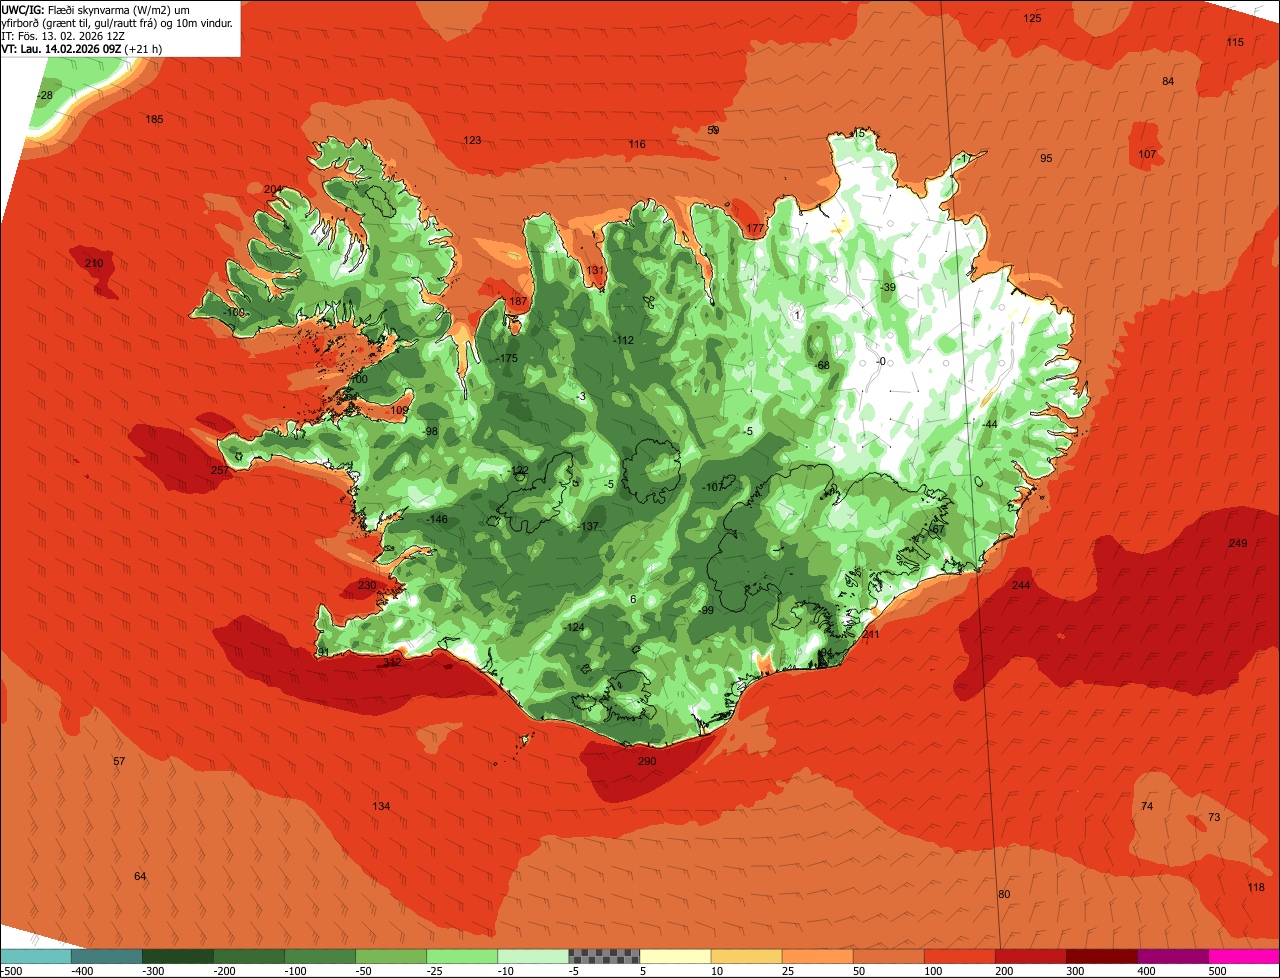
Task: Click the title line 'UWC/IG: Flæði skynvarma (W/m2) um'
Action: (96, 9)
